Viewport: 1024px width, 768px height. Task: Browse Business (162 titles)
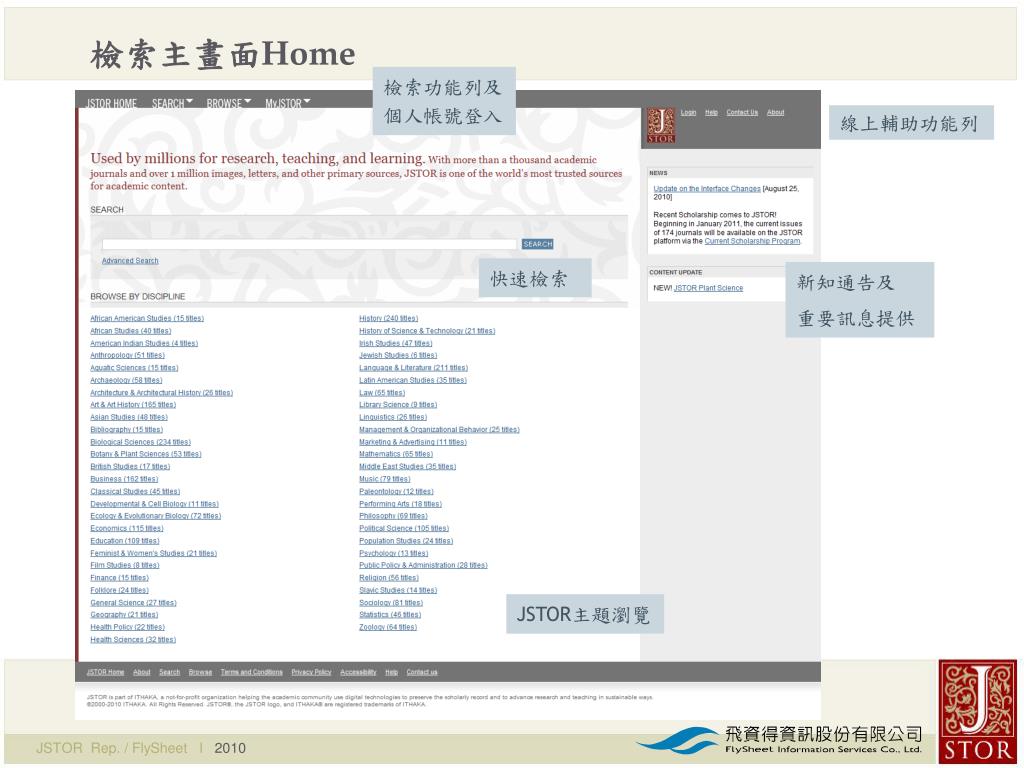124,479
